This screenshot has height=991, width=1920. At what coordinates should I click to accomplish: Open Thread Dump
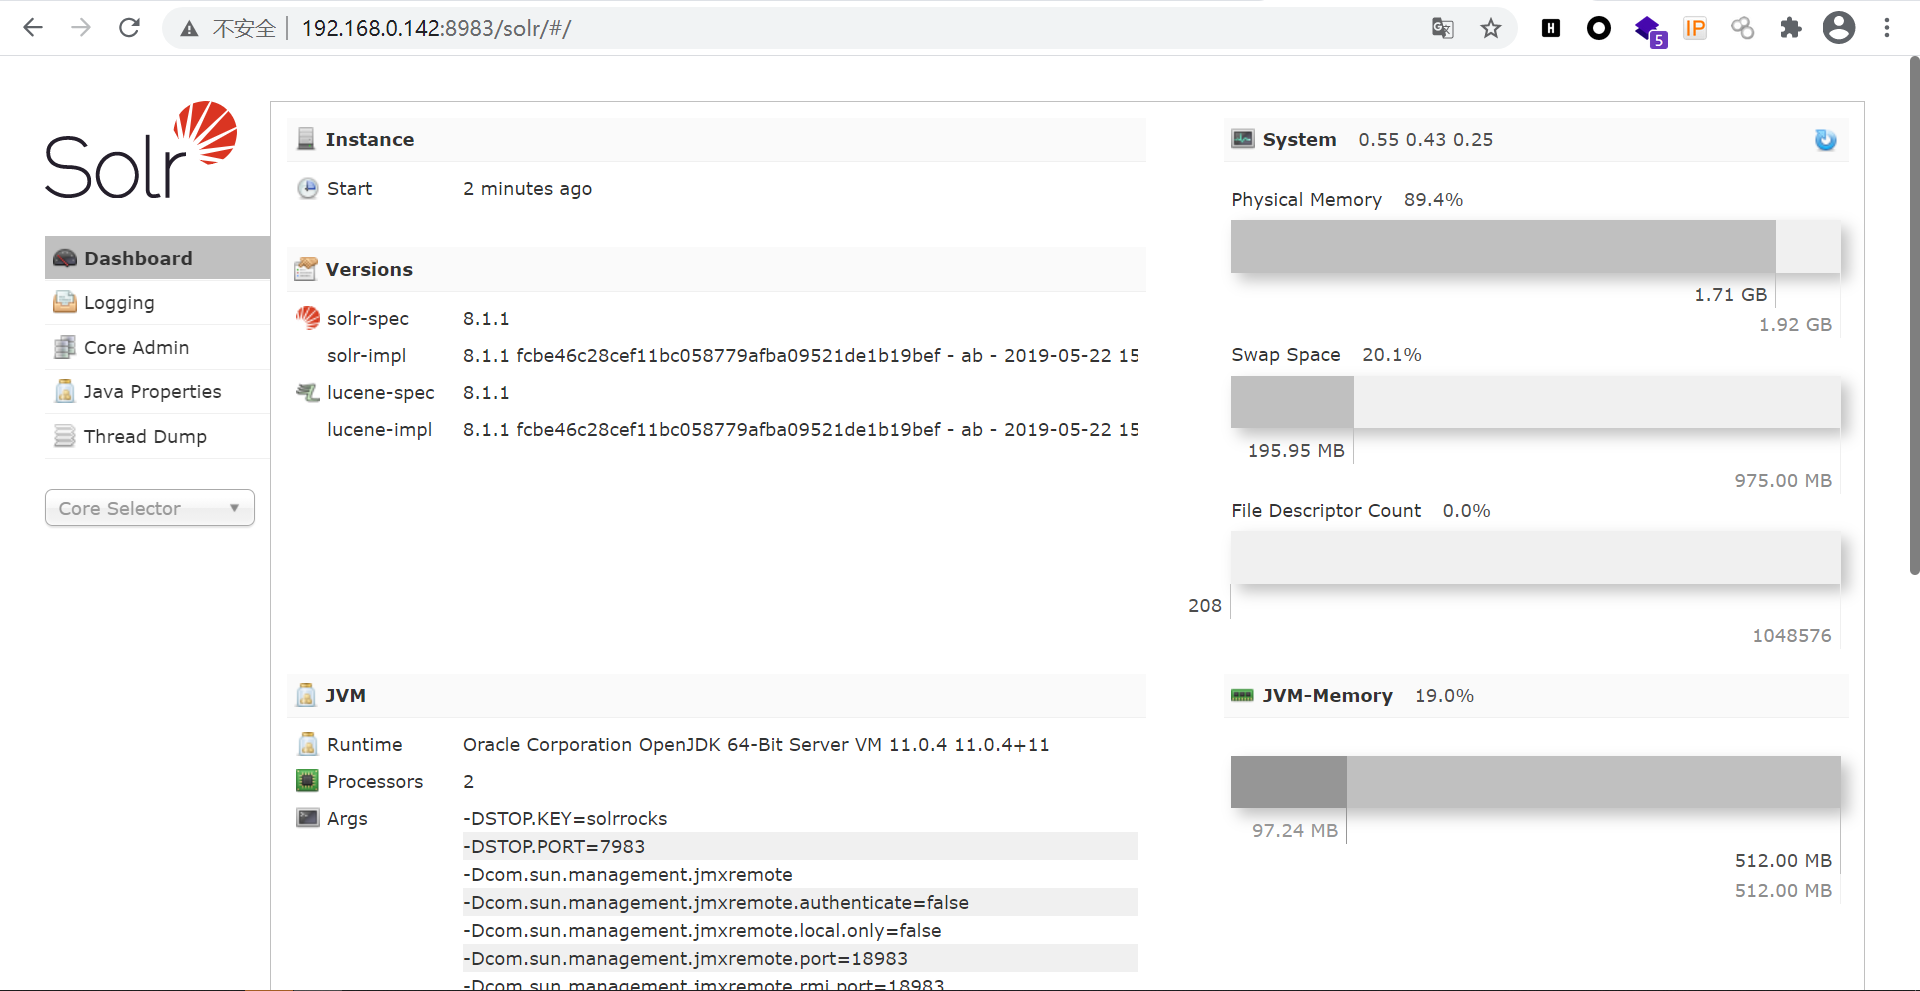(x=157, y=436)
